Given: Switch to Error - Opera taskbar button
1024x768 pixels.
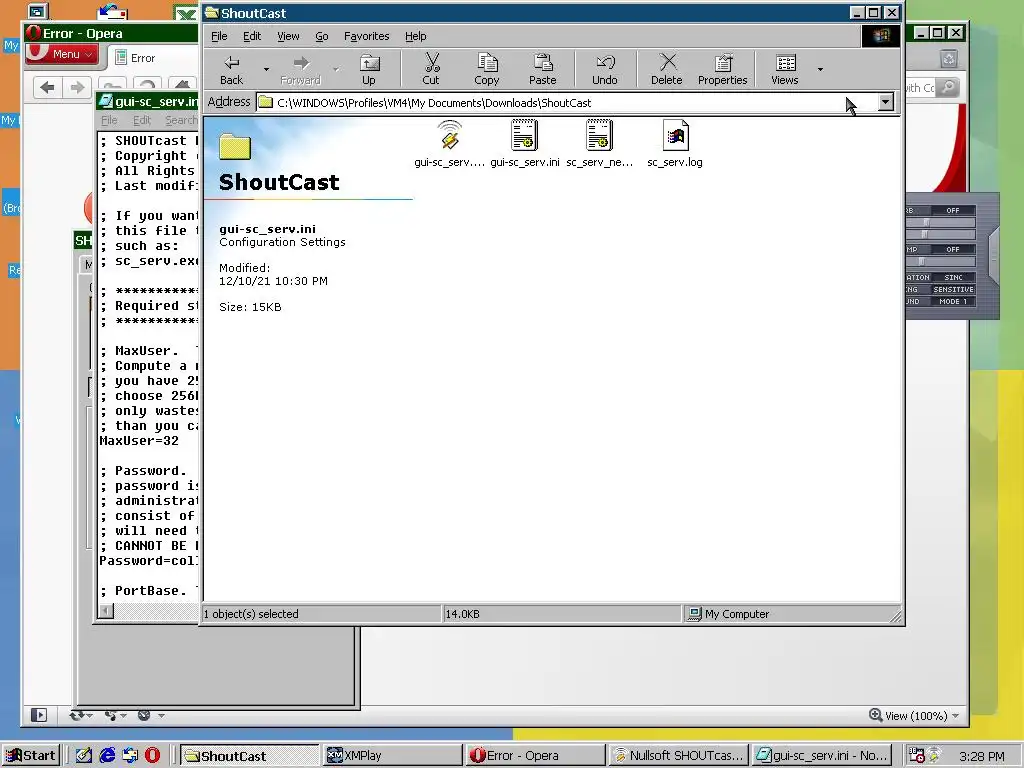Looking at the screenshot, I should (x=536, y=756).
